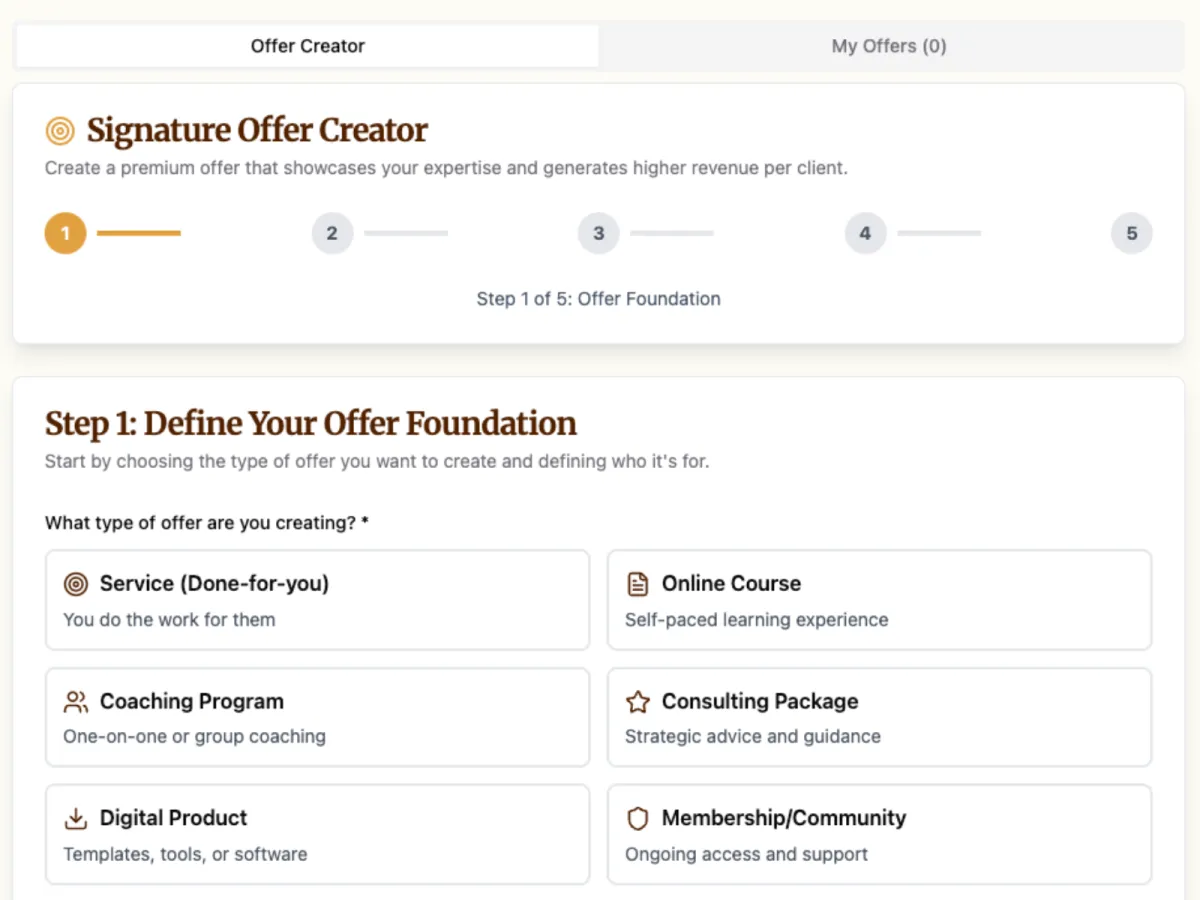The height and width of the screenshot is (900, 1200).
Task: Click the people icon for Coaching Program
Action: tap(76, 701)
